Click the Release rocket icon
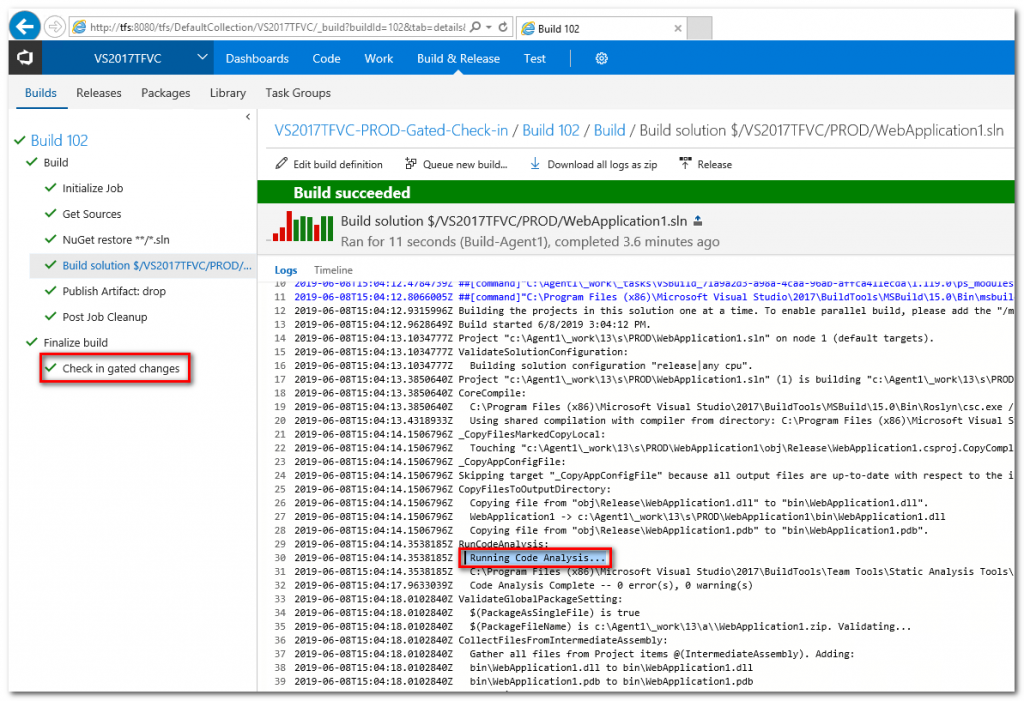1024x701 pixels. (x=685, y=163)
